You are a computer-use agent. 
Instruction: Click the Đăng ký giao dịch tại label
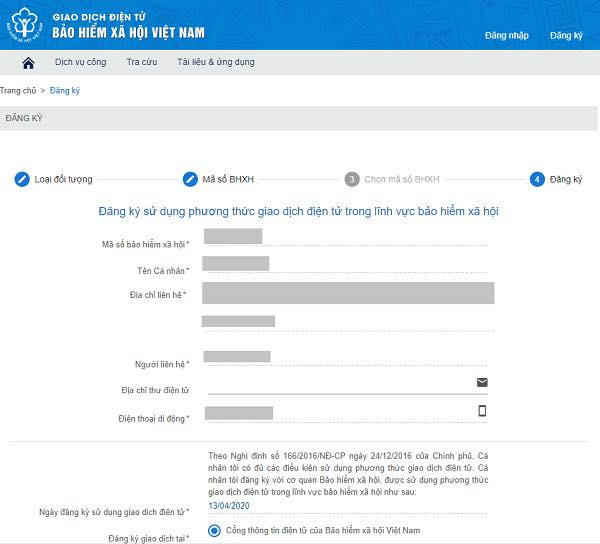149,539
